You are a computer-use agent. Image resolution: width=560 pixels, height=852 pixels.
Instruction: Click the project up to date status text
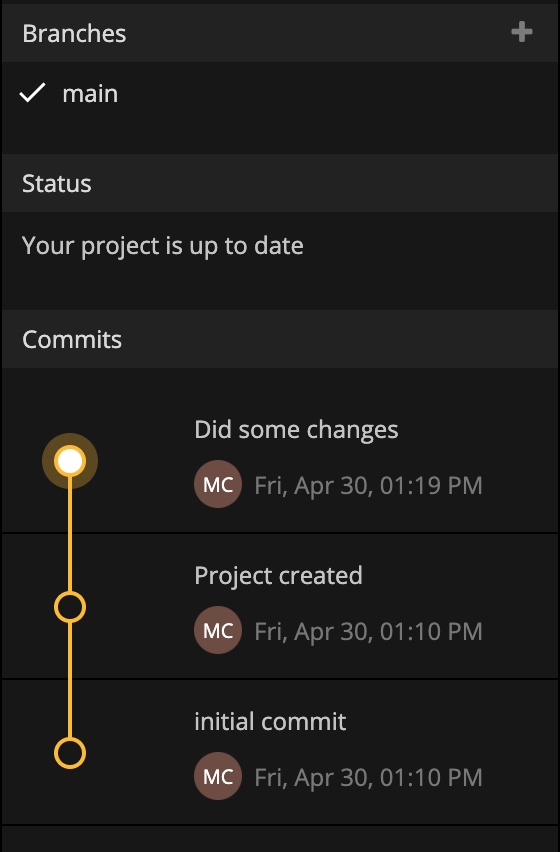click(162, 246)
